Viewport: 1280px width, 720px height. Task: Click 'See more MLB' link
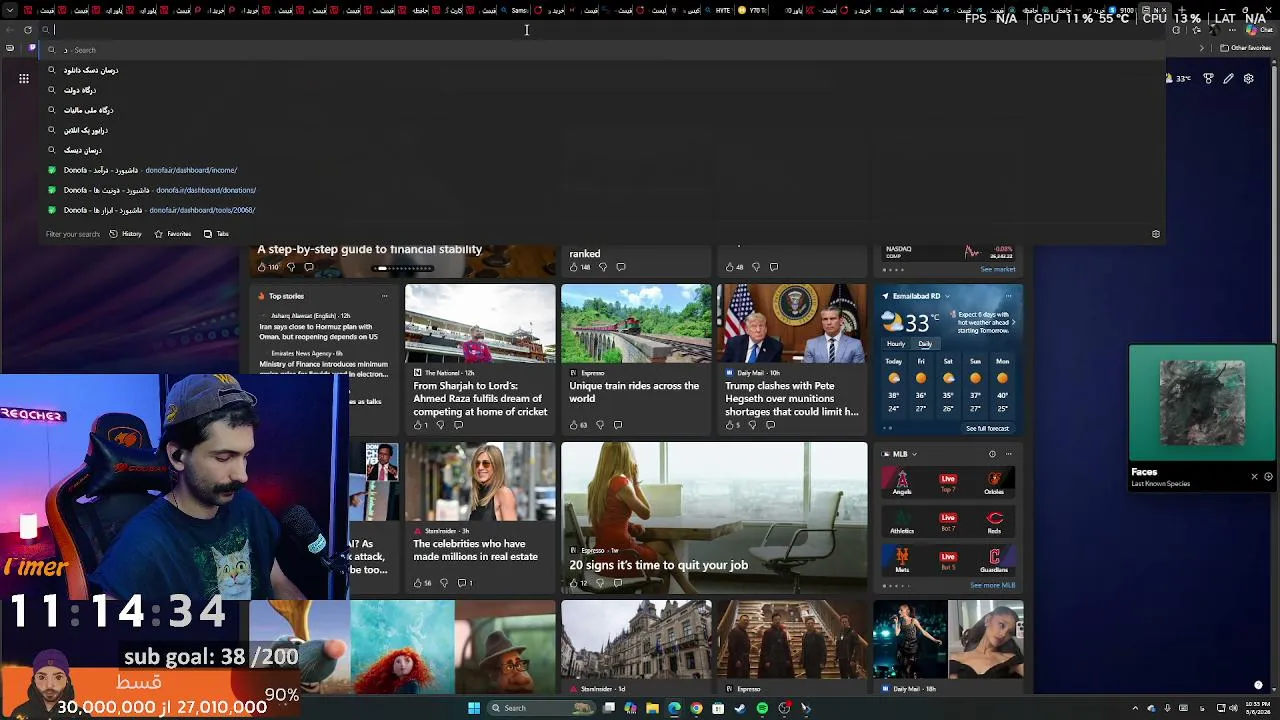pyautogui.click(x=992, y=586)
